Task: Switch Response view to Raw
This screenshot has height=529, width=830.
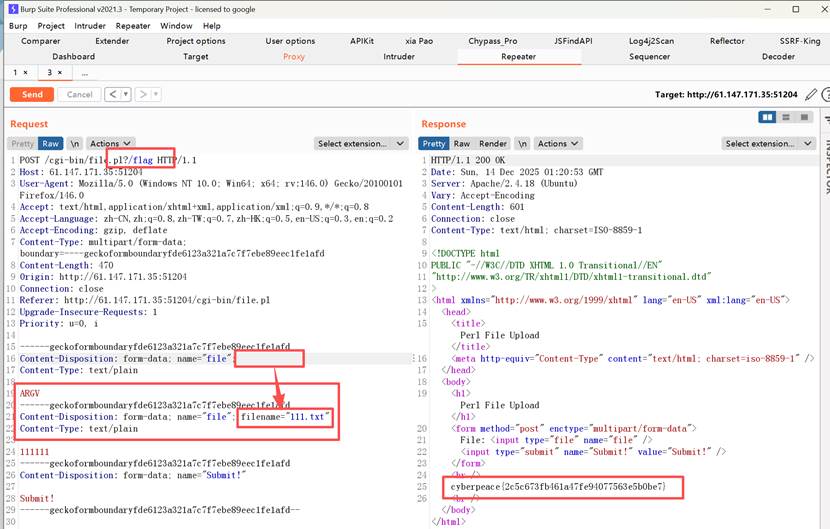Action: click(x=462, y=144)
